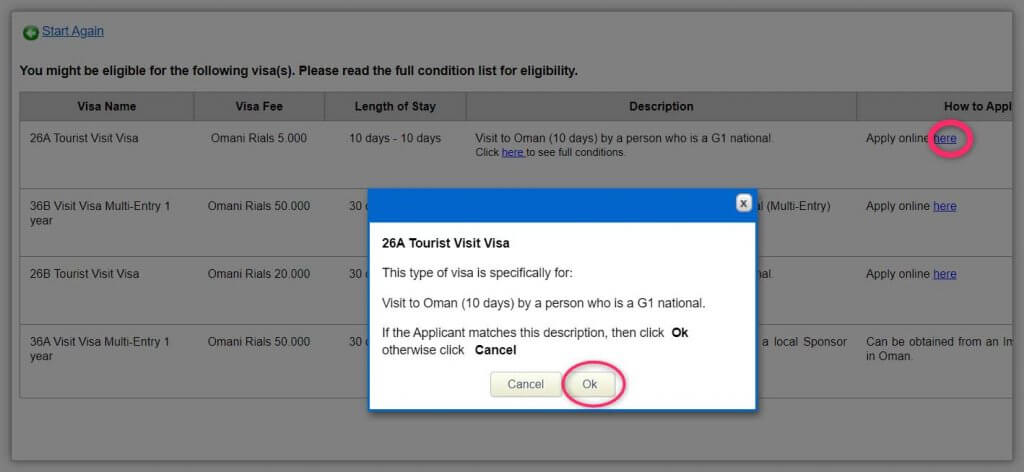Open 'here' link to see full conditions
Viewport: 1024px width, 472px height.
click(512, 152)
